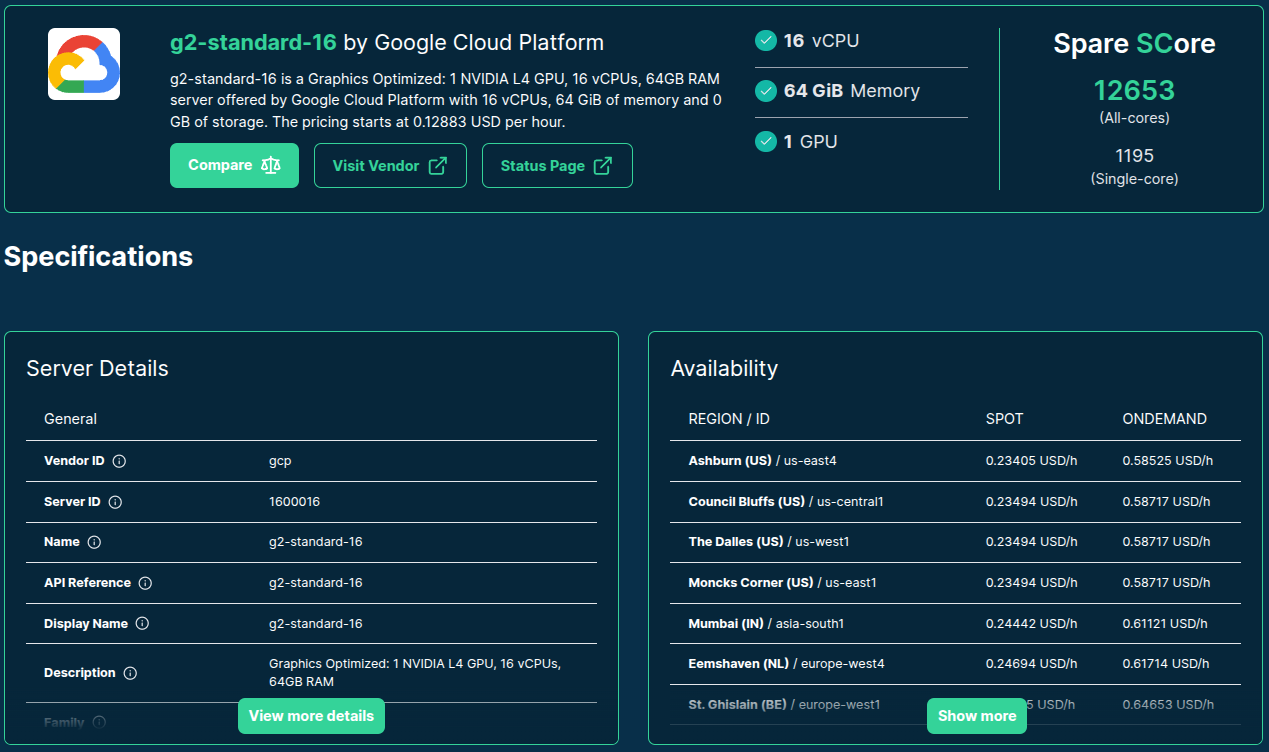1269x752 pixels.
Task: Click Show more in Availability
Action: click(977, 716)
